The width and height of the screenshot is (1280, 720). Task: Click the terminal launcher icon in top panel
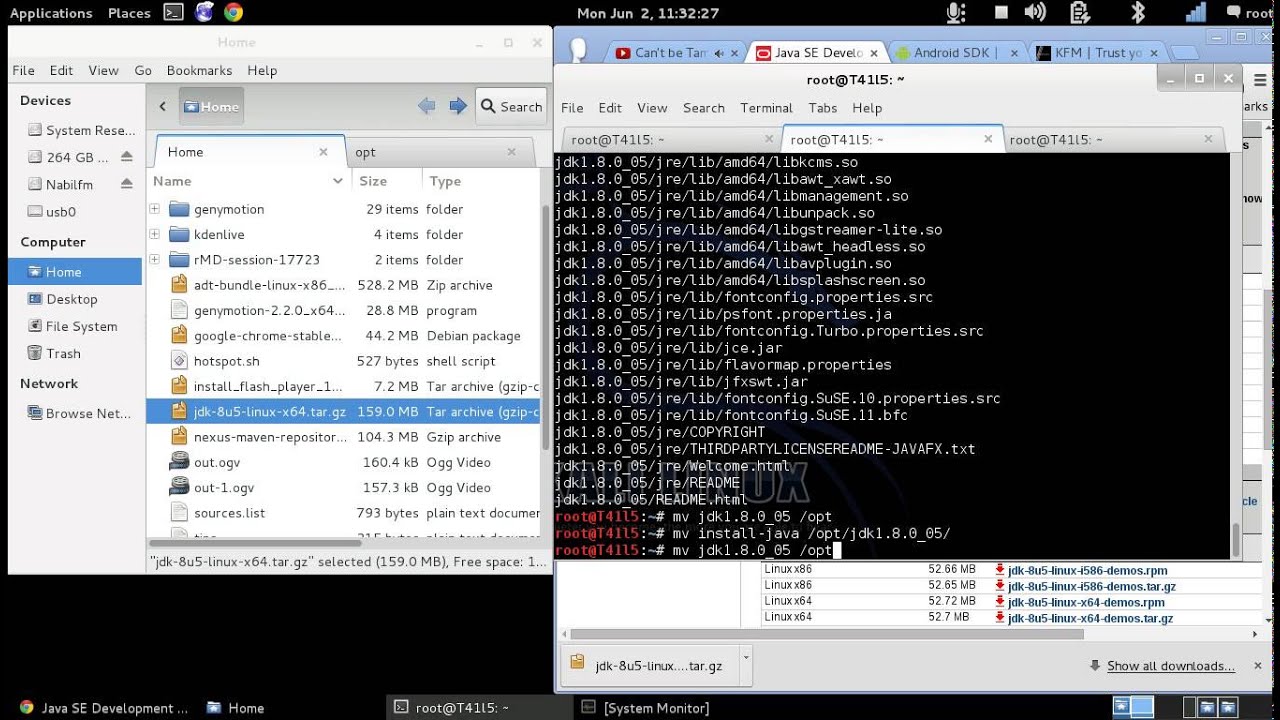pyautogui.click(x=173, y=13)
